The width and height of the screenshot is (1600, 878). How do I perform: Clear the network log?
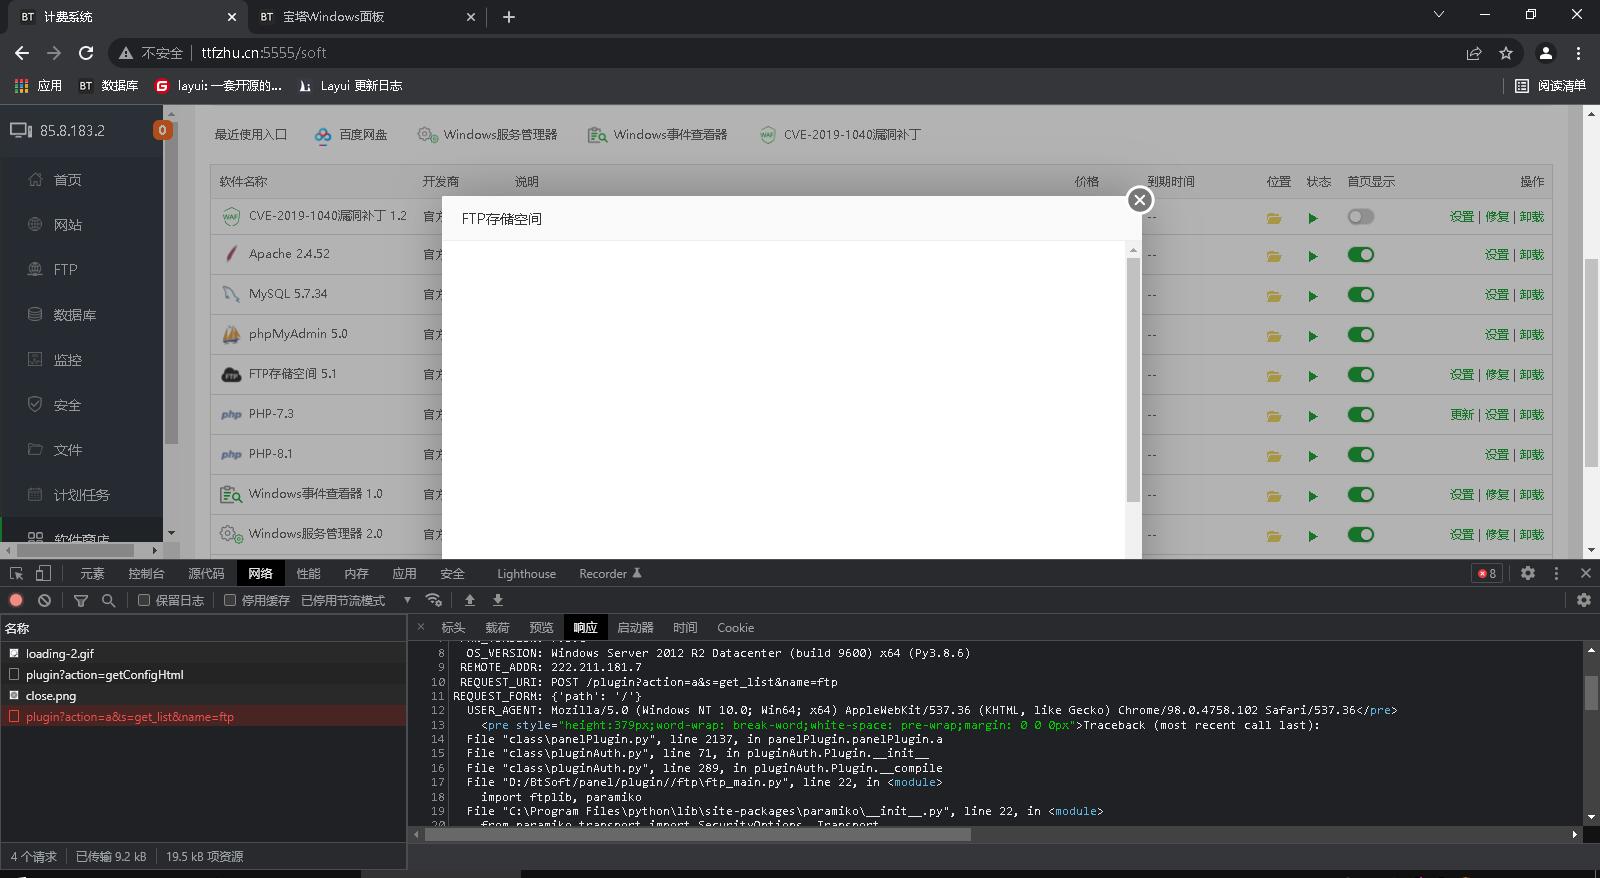click(x=44, y=600)
